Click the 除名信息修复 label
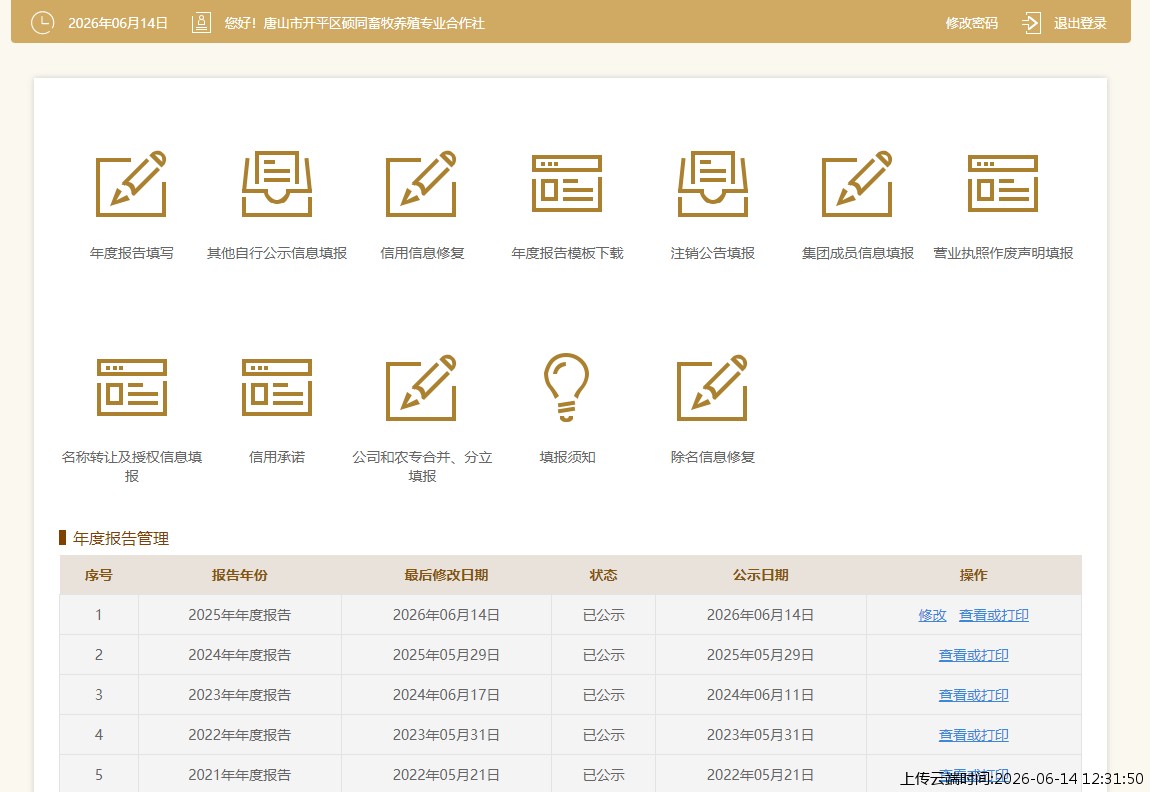 click(712, 457)
